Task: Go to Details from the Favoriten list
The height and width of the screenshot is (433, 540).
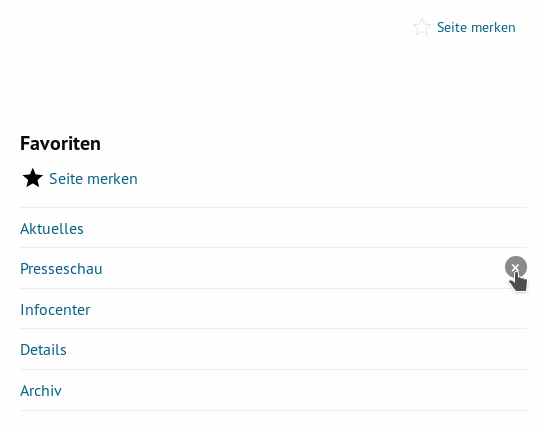Action: tap(43, 349)
